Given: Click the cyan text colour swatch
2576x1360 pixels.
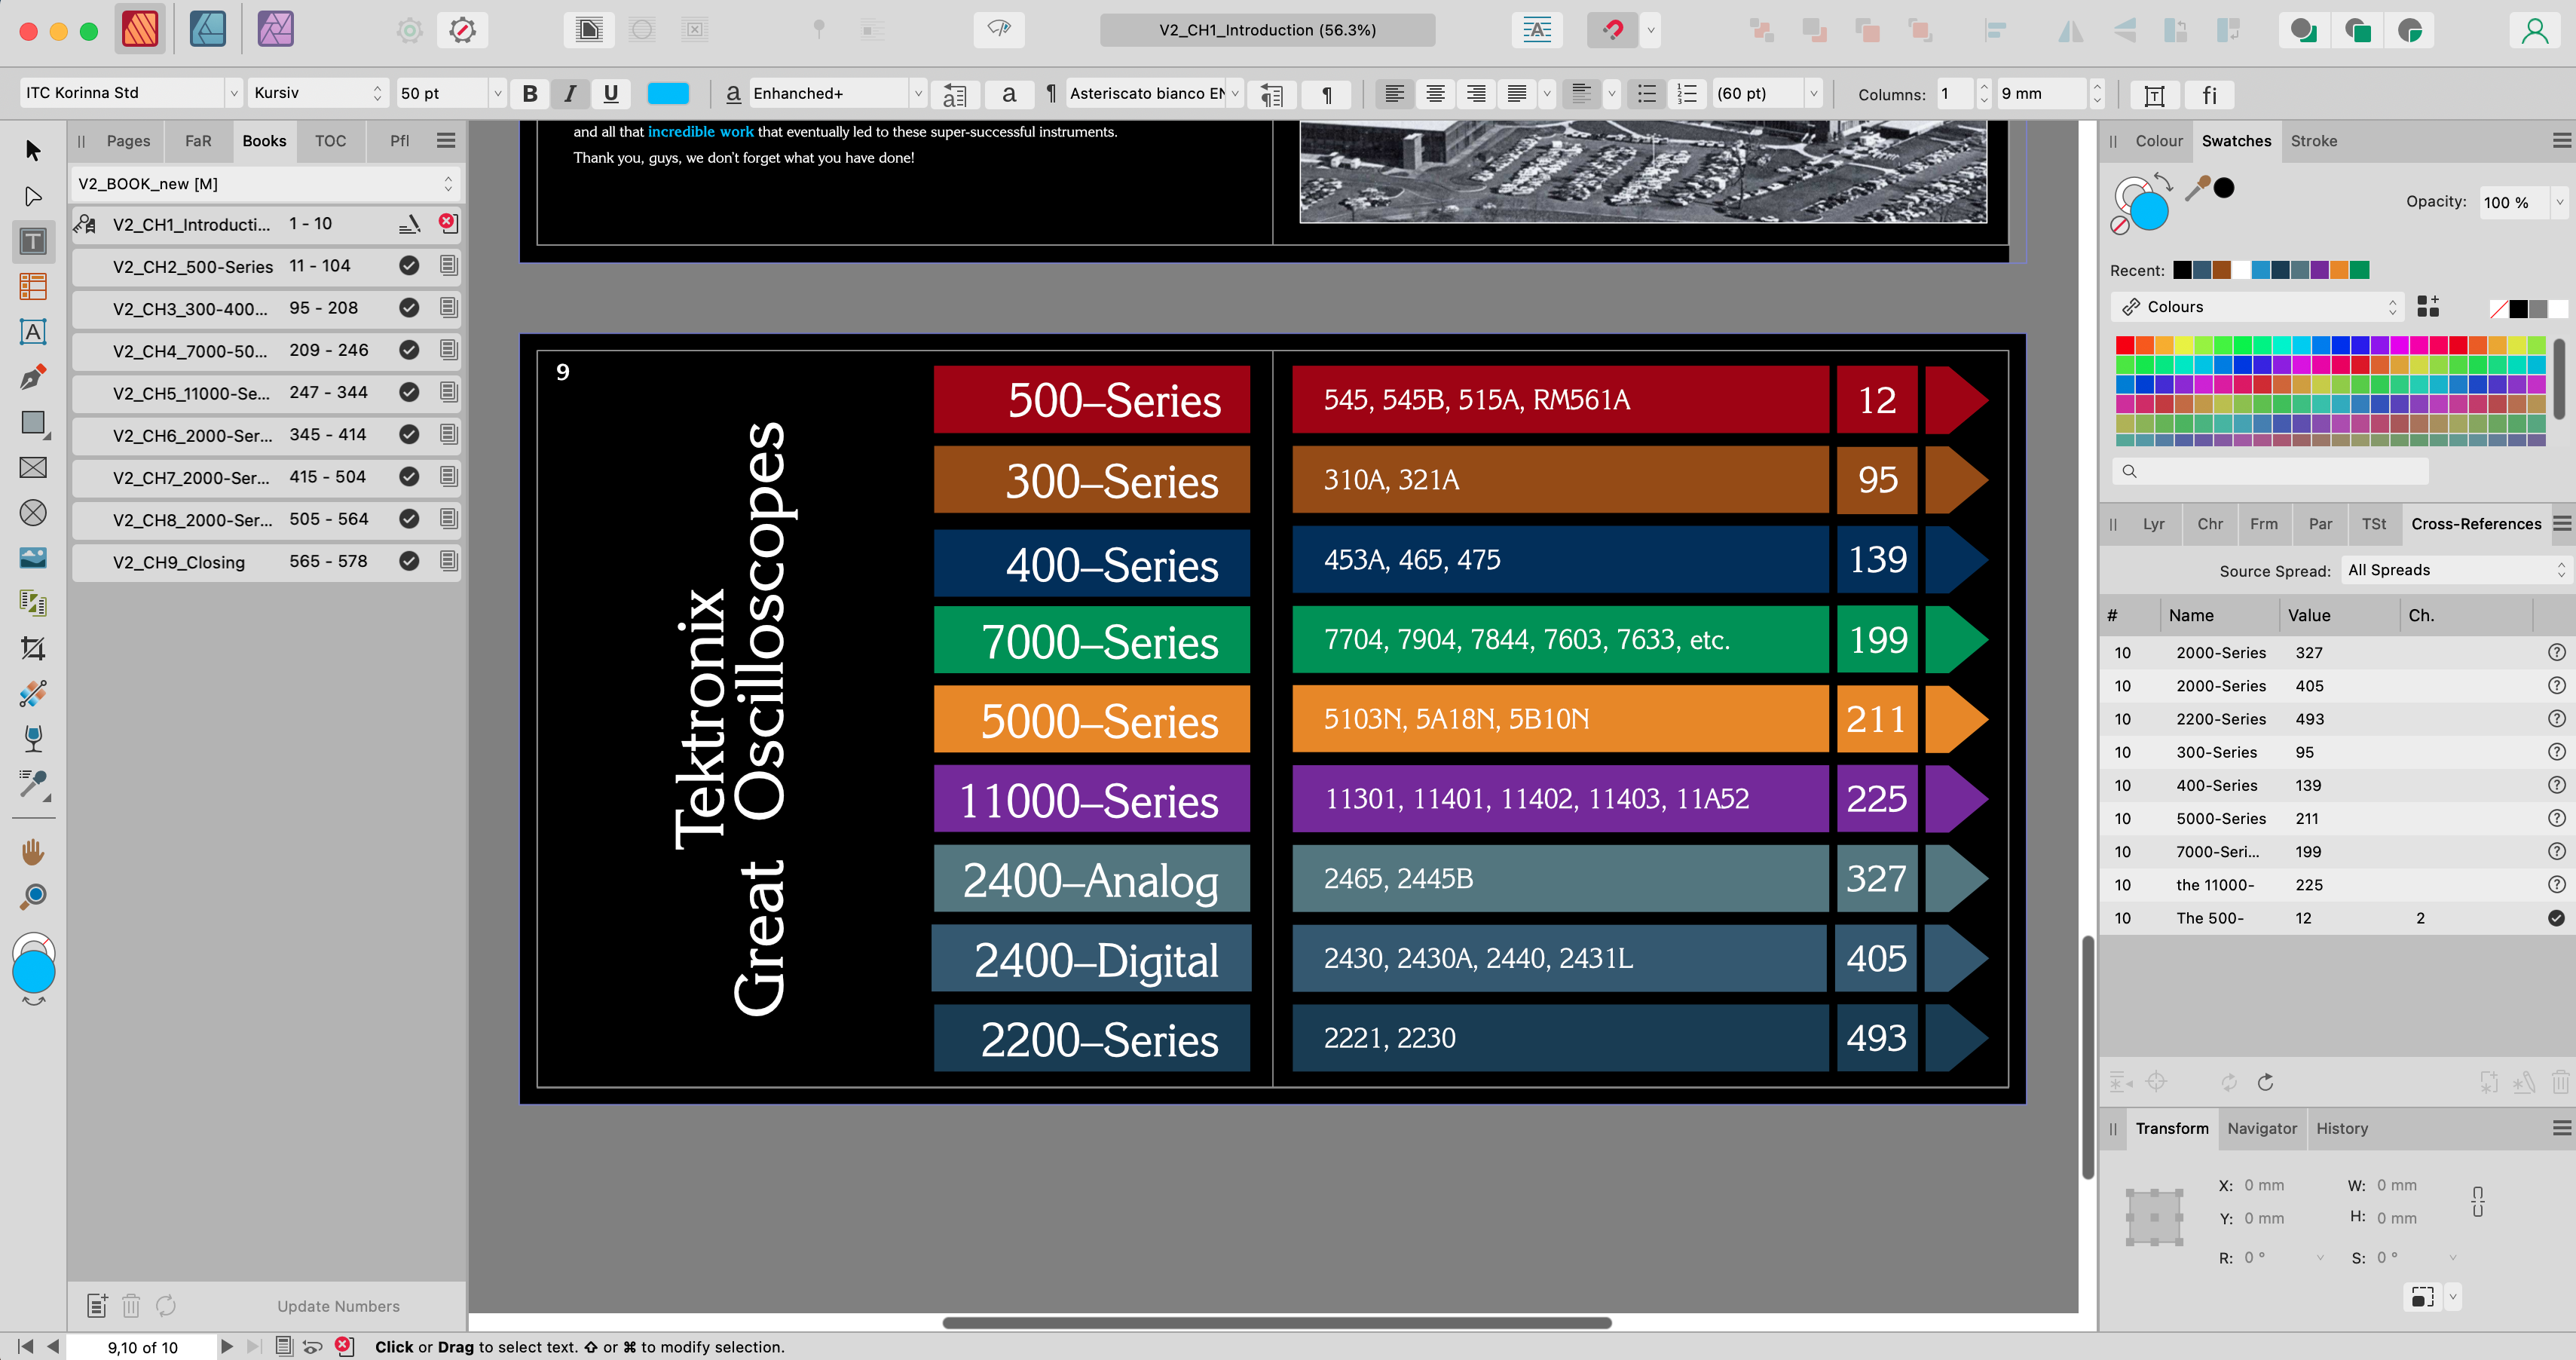Looking at the screenshot, I should click(x=668, y=93).
